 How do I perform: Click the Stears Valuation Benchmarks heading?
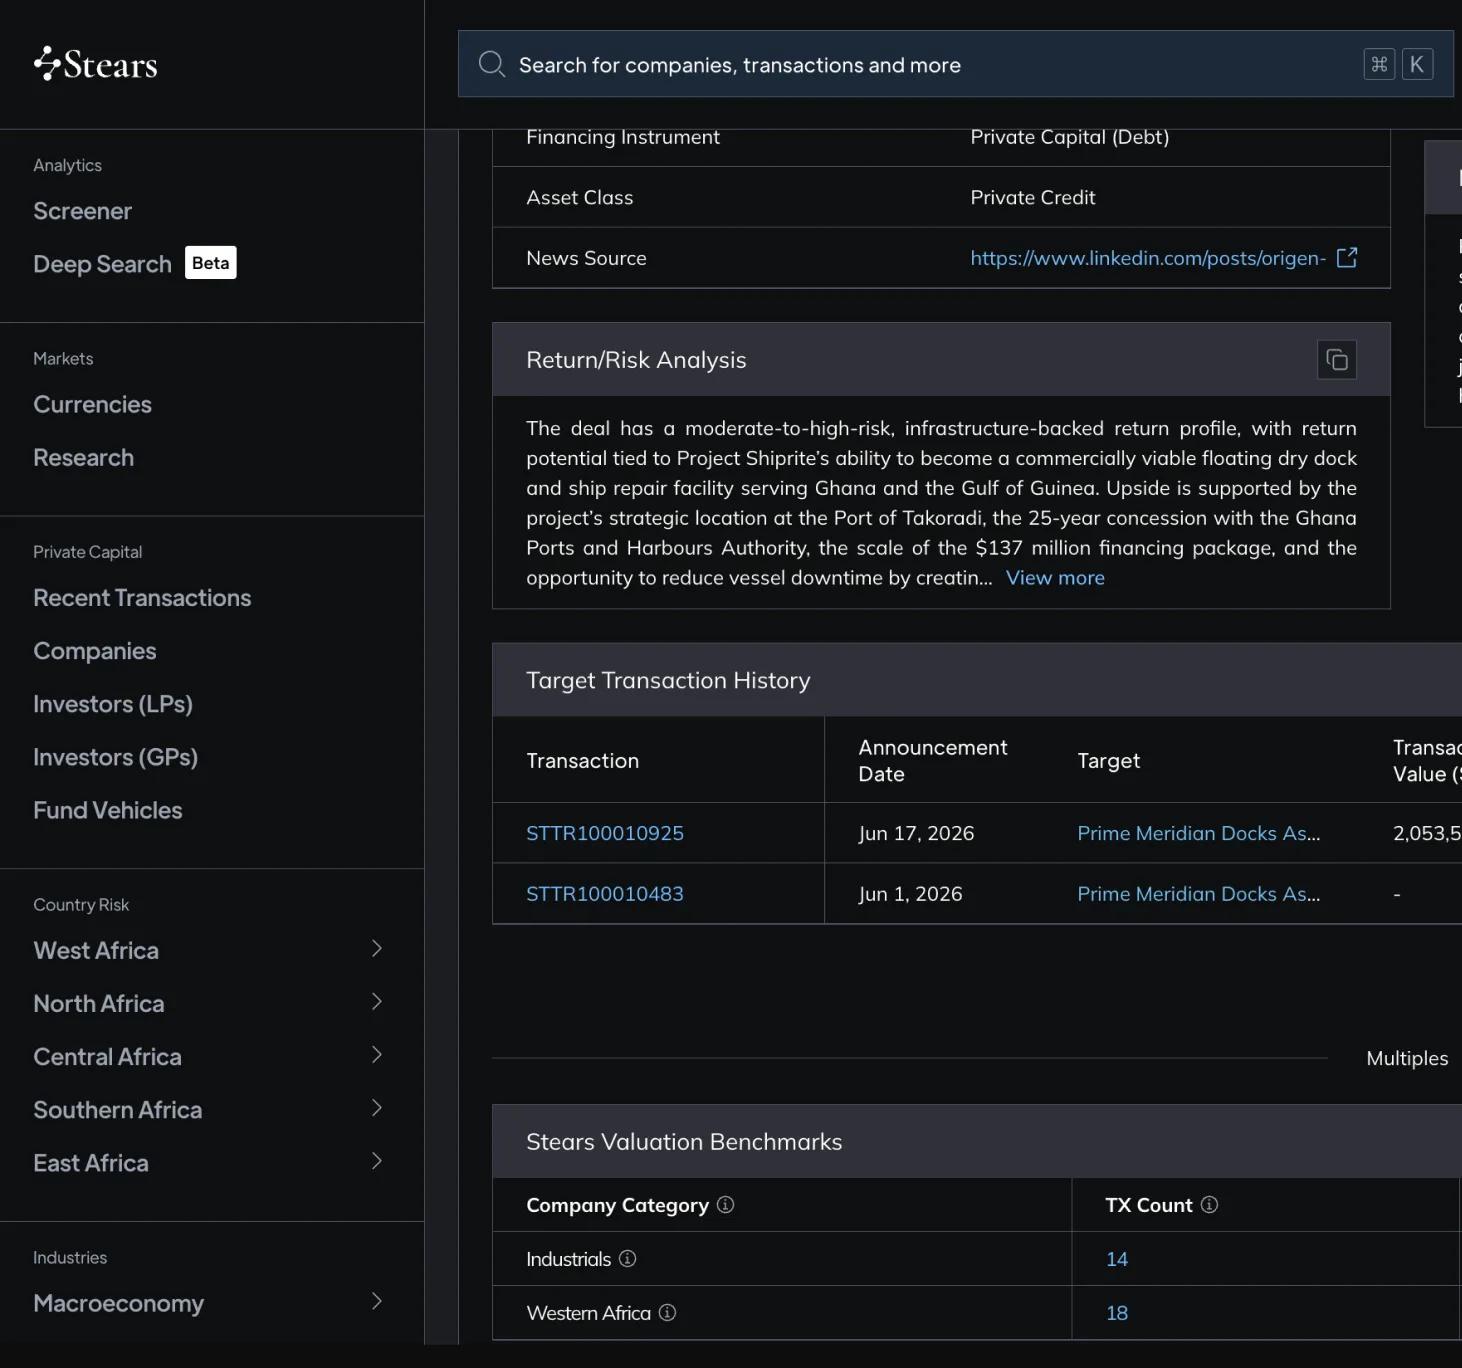(x=684, y=1142)
